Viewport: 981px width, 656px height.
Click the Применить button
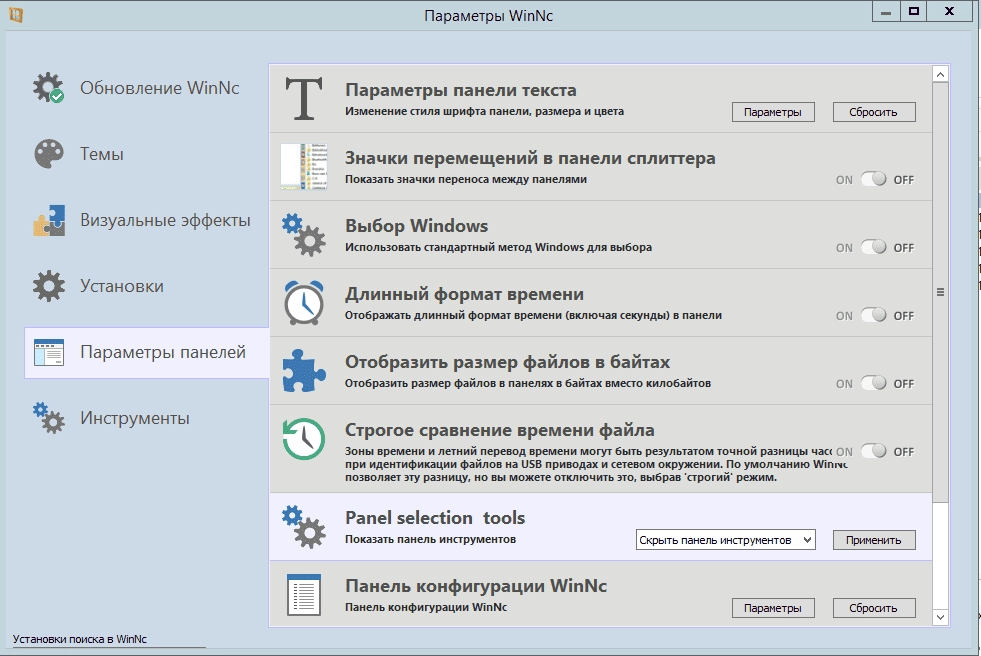pos(874,540)
